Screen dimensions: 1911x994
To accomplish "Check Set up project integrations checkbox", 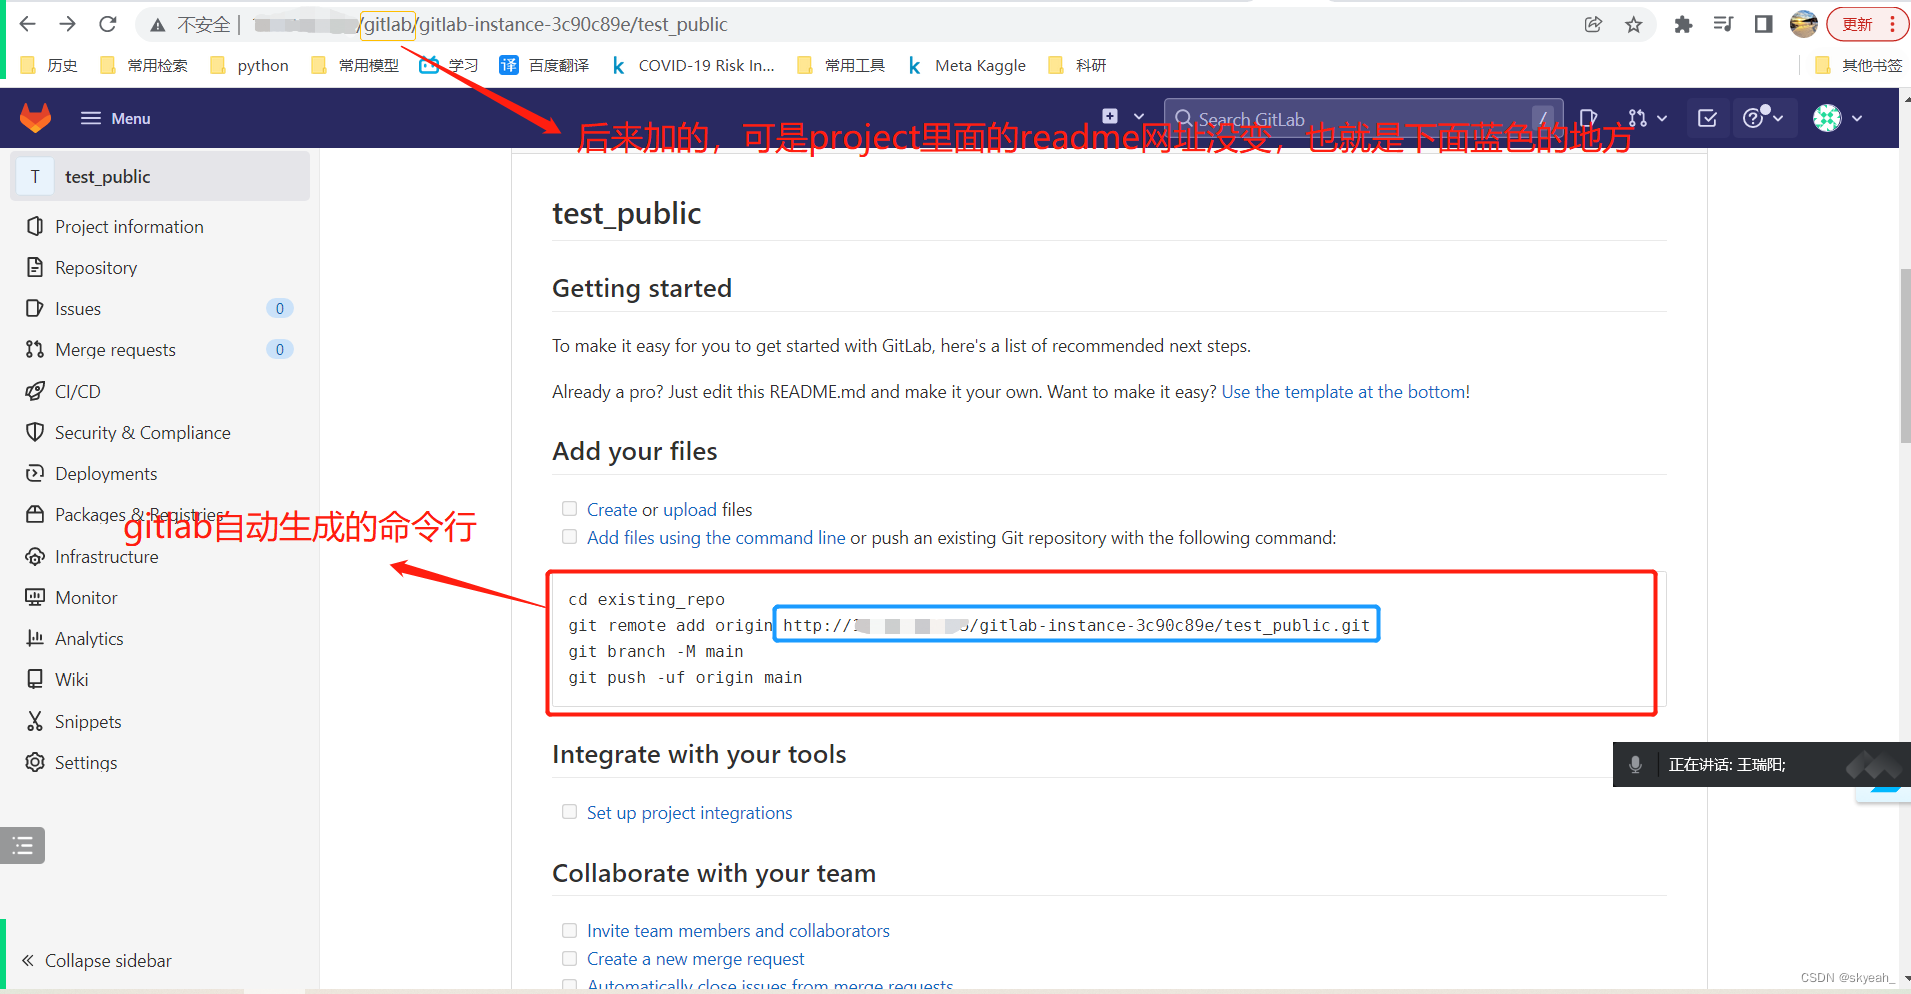I will [x=569, y=812].
